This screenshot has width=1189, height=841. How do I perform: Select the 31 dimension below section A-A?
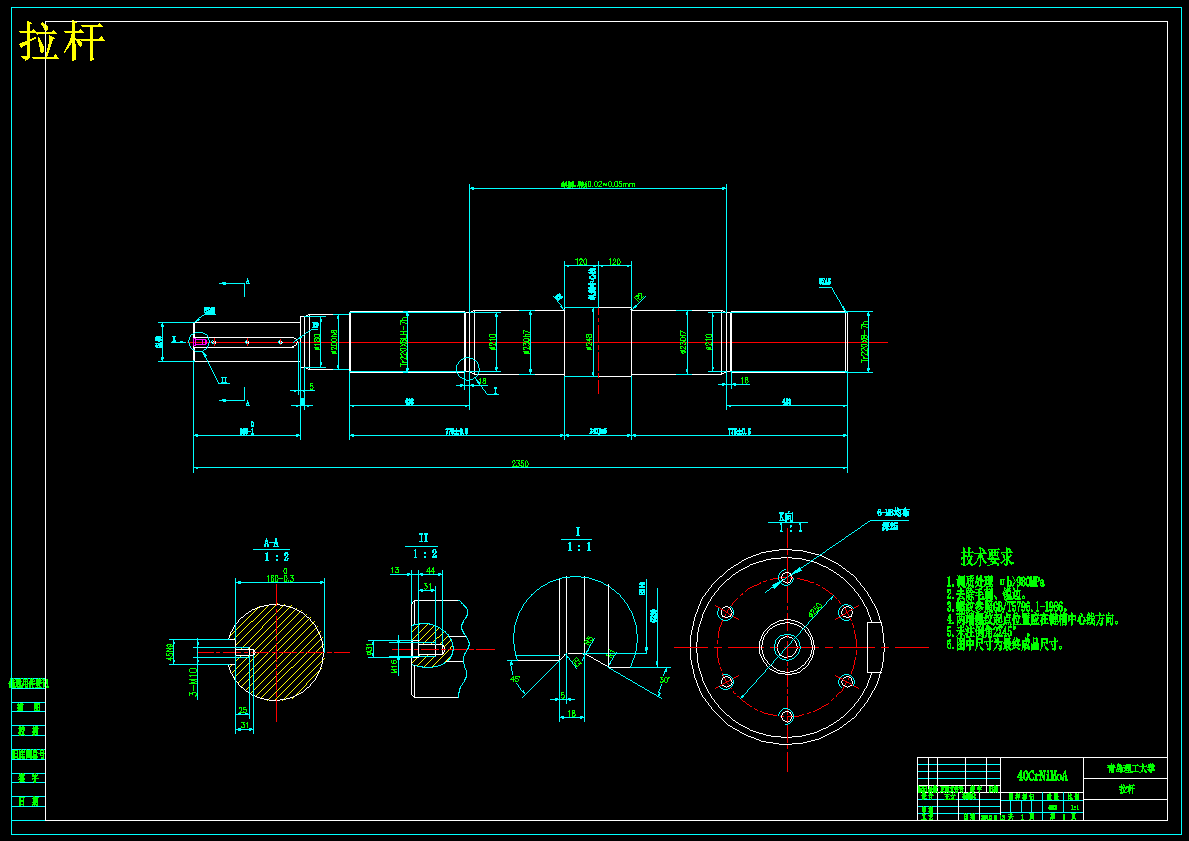[244, 726]
